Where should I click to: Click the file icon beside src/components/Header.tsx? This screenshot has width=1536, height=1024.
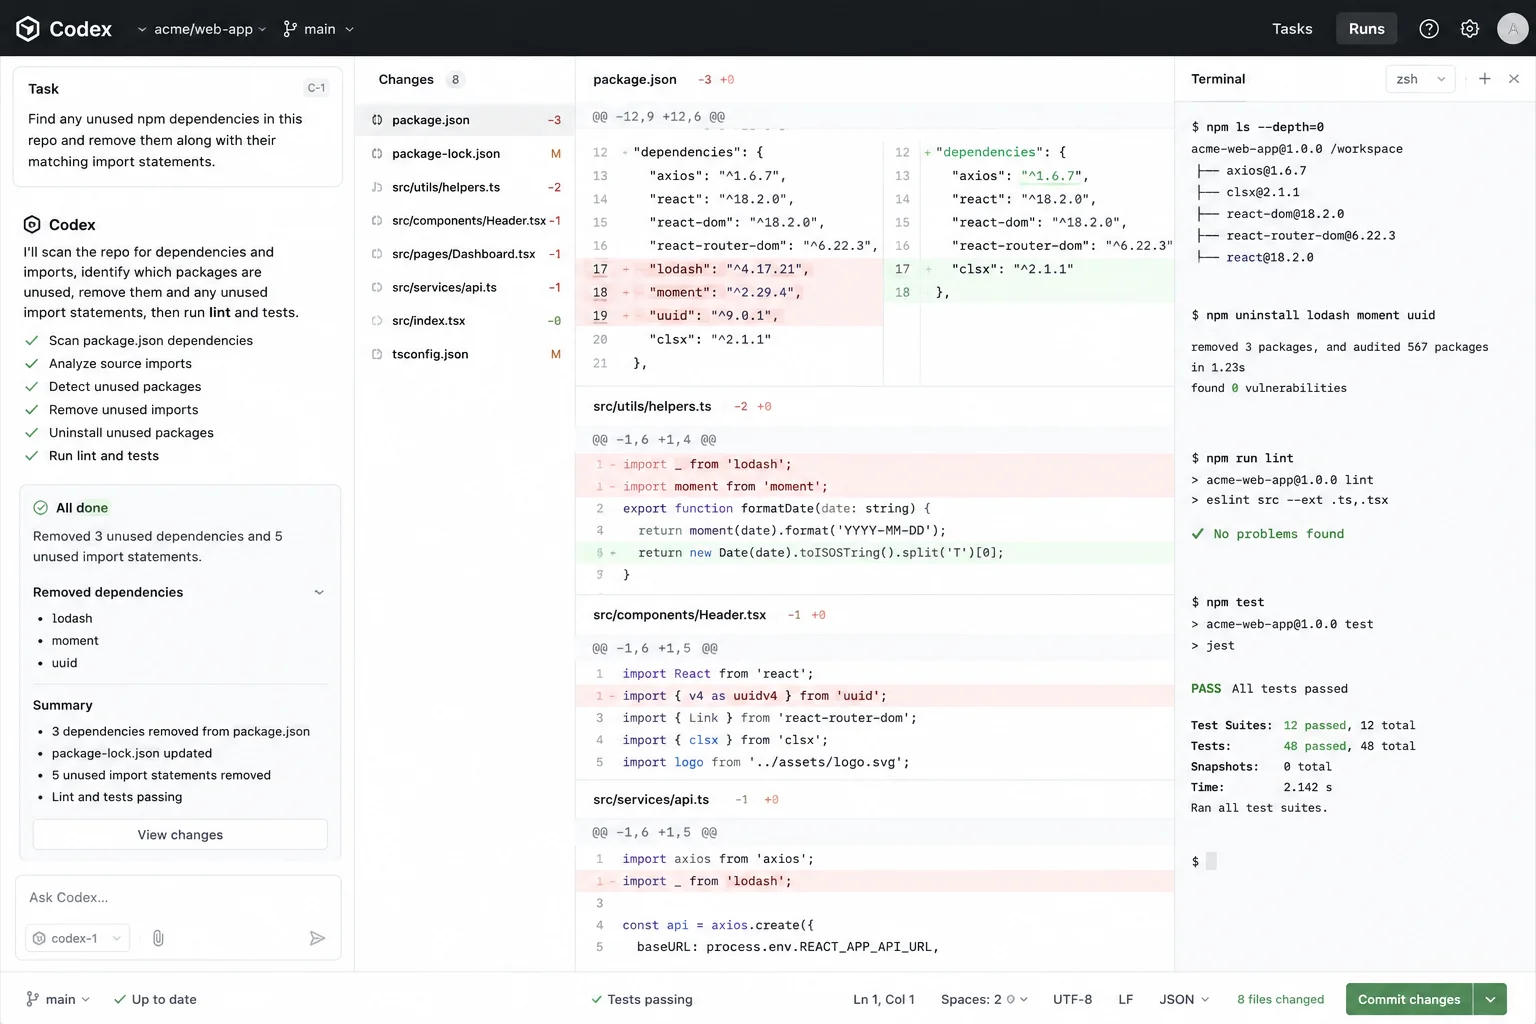[377, 220]
